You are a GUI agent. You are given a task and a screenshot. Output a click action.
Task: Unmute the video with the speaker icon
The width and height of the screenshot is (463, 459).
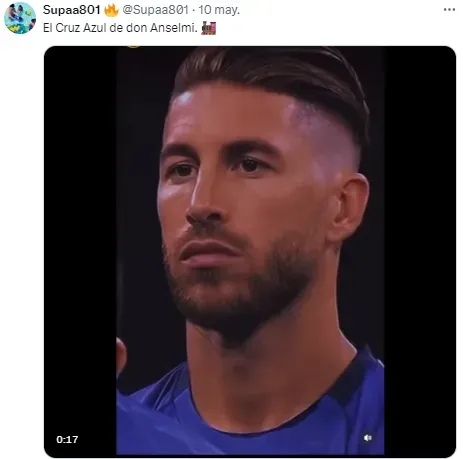[x=368, y=438]
